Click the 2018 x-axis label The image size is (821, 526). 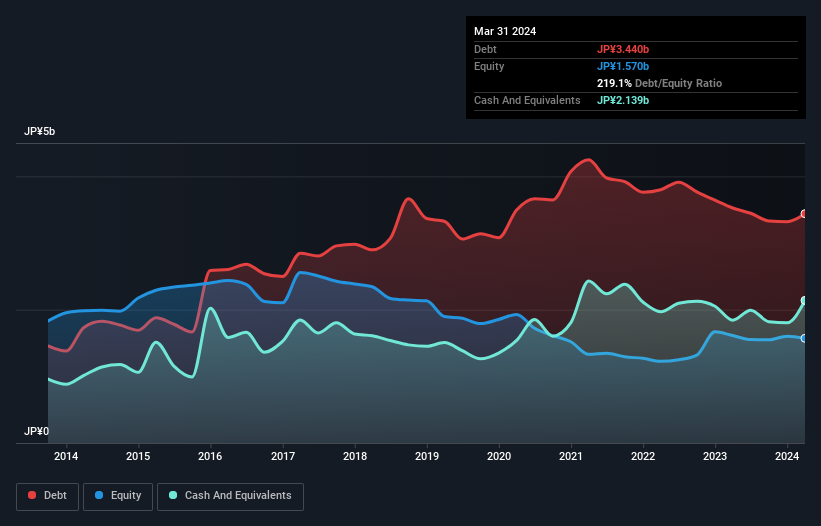pyautogui.click(x=355, y=456)
